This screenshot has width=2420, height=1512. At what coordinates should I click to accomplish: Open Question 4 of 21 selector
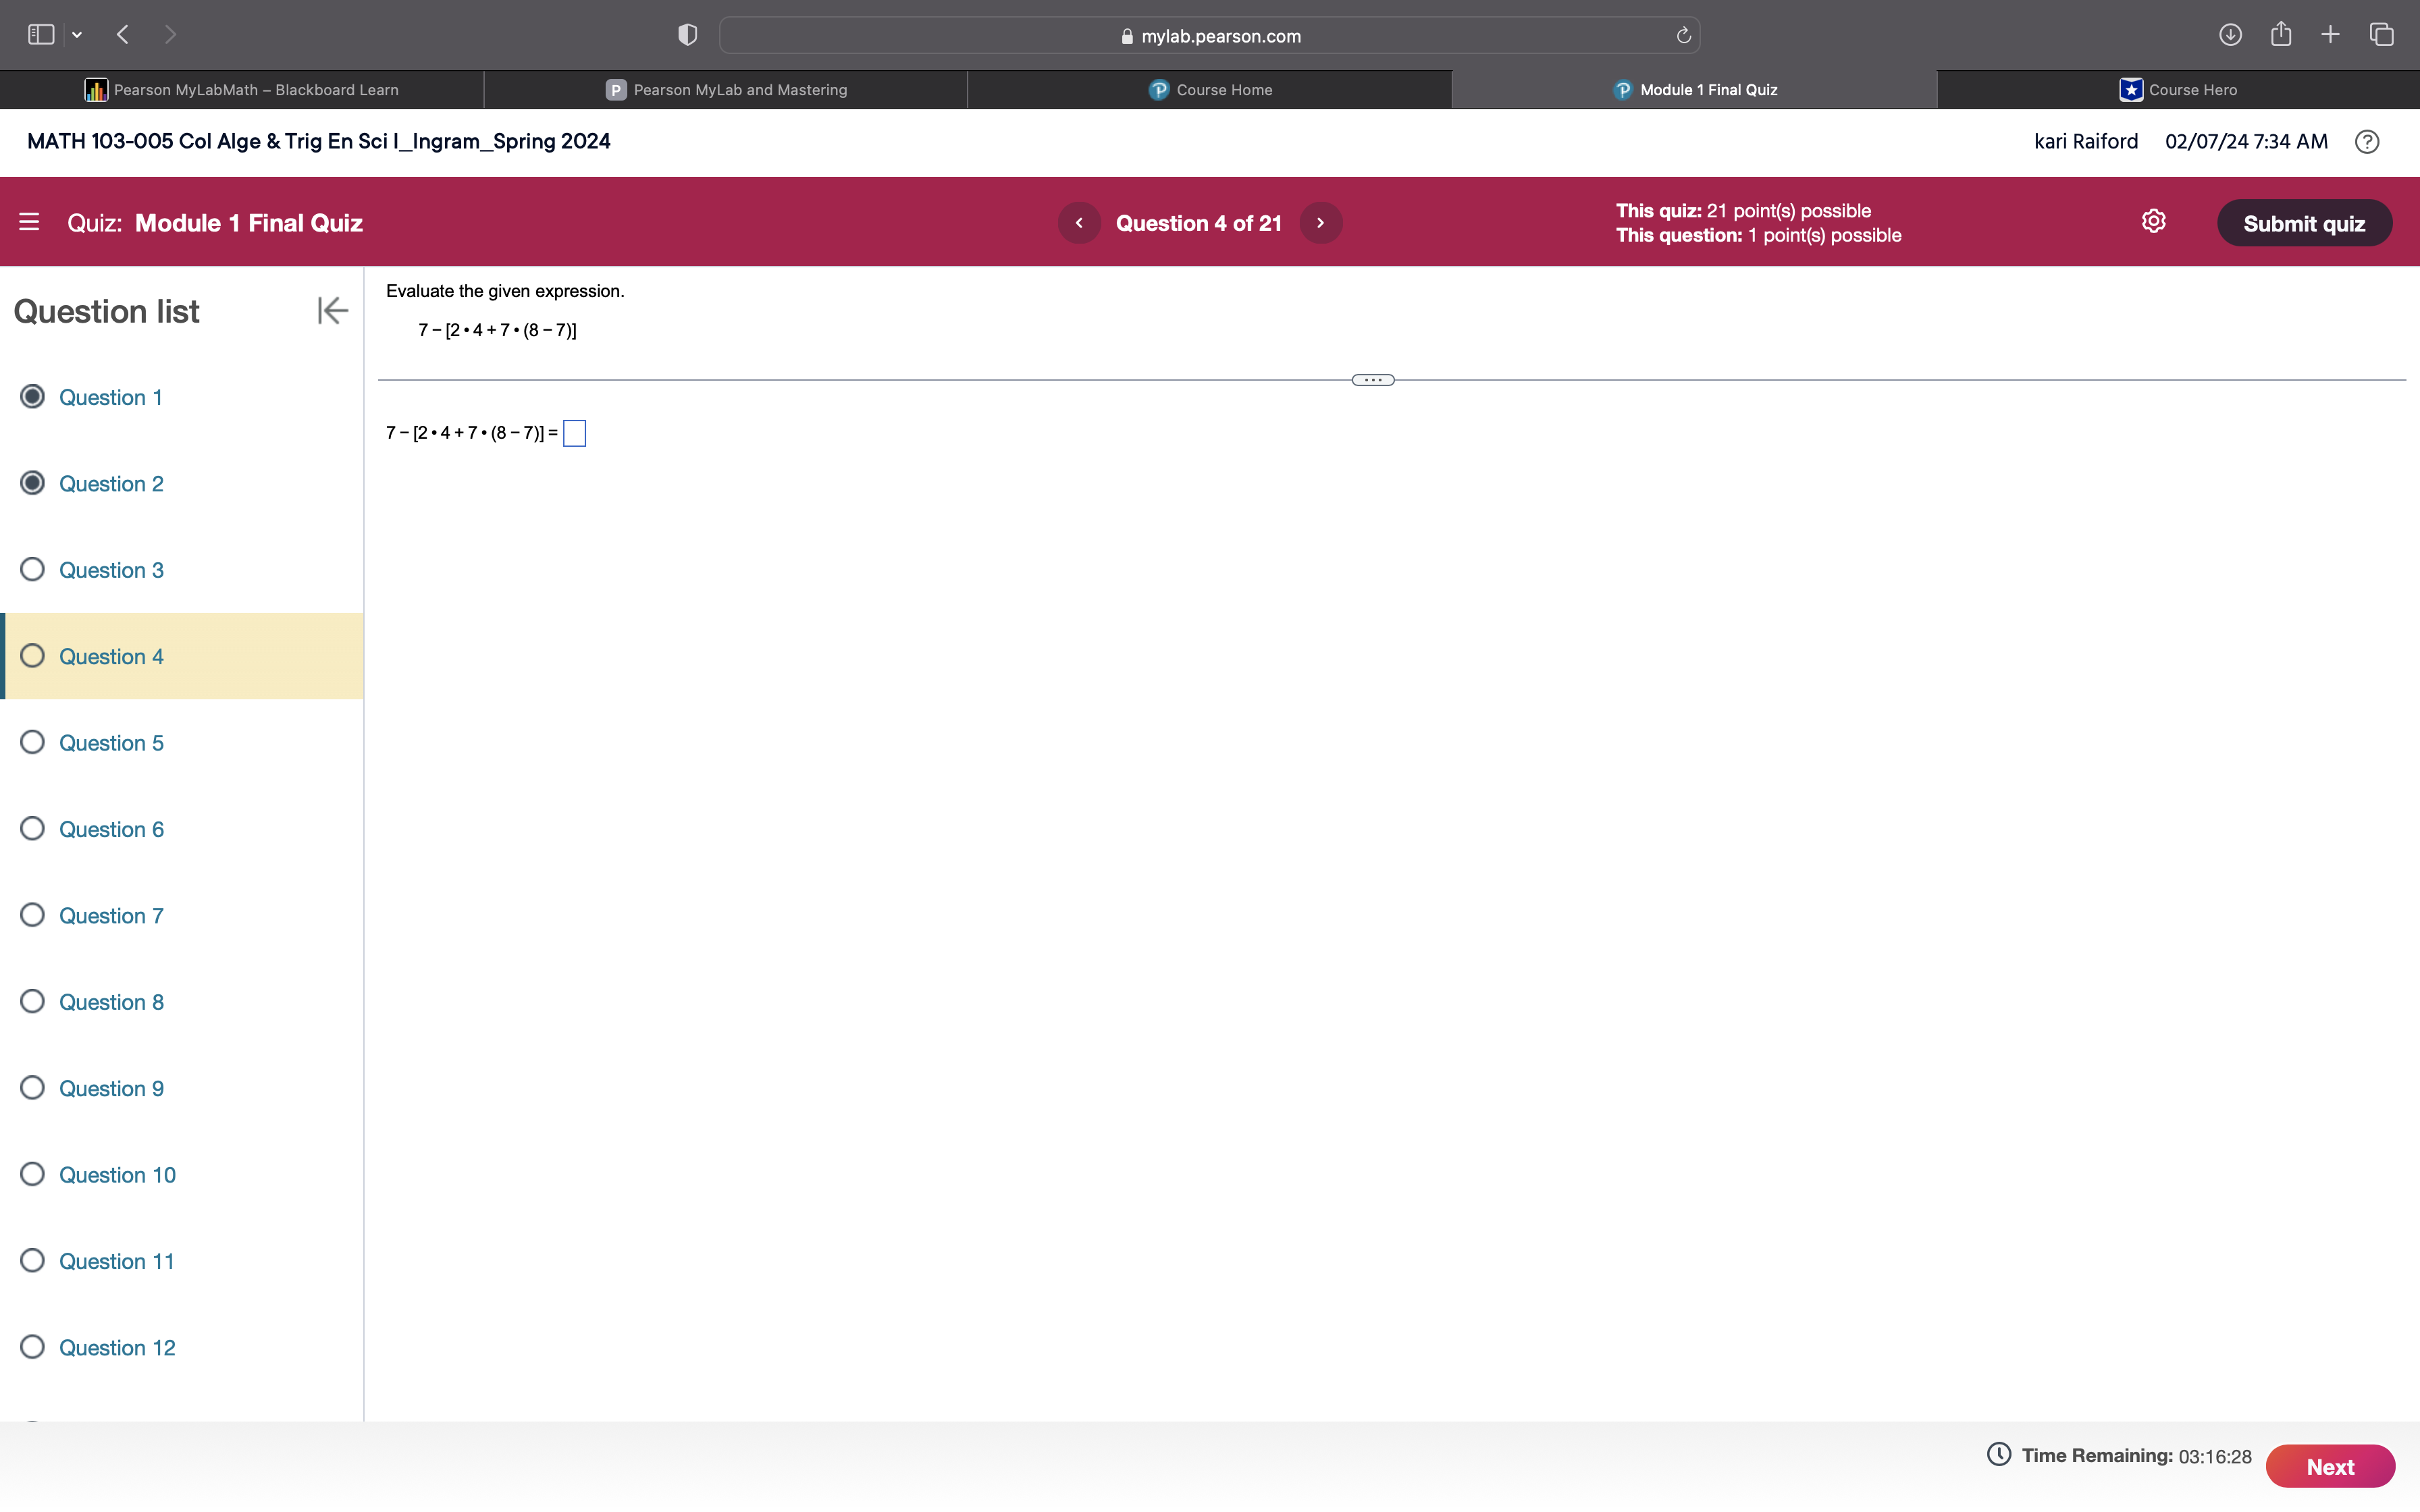pos(1198,223)
